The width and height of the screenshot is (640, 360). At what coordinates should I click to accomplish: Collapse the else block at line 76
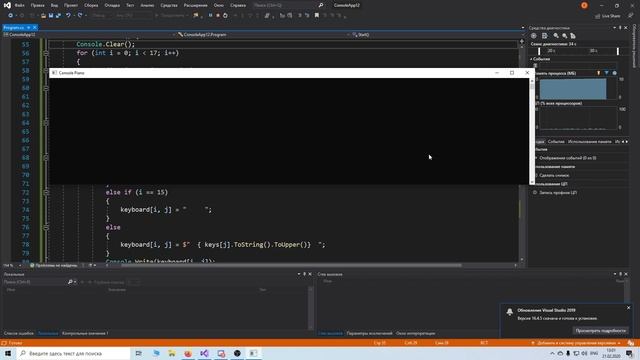[46, 227]
